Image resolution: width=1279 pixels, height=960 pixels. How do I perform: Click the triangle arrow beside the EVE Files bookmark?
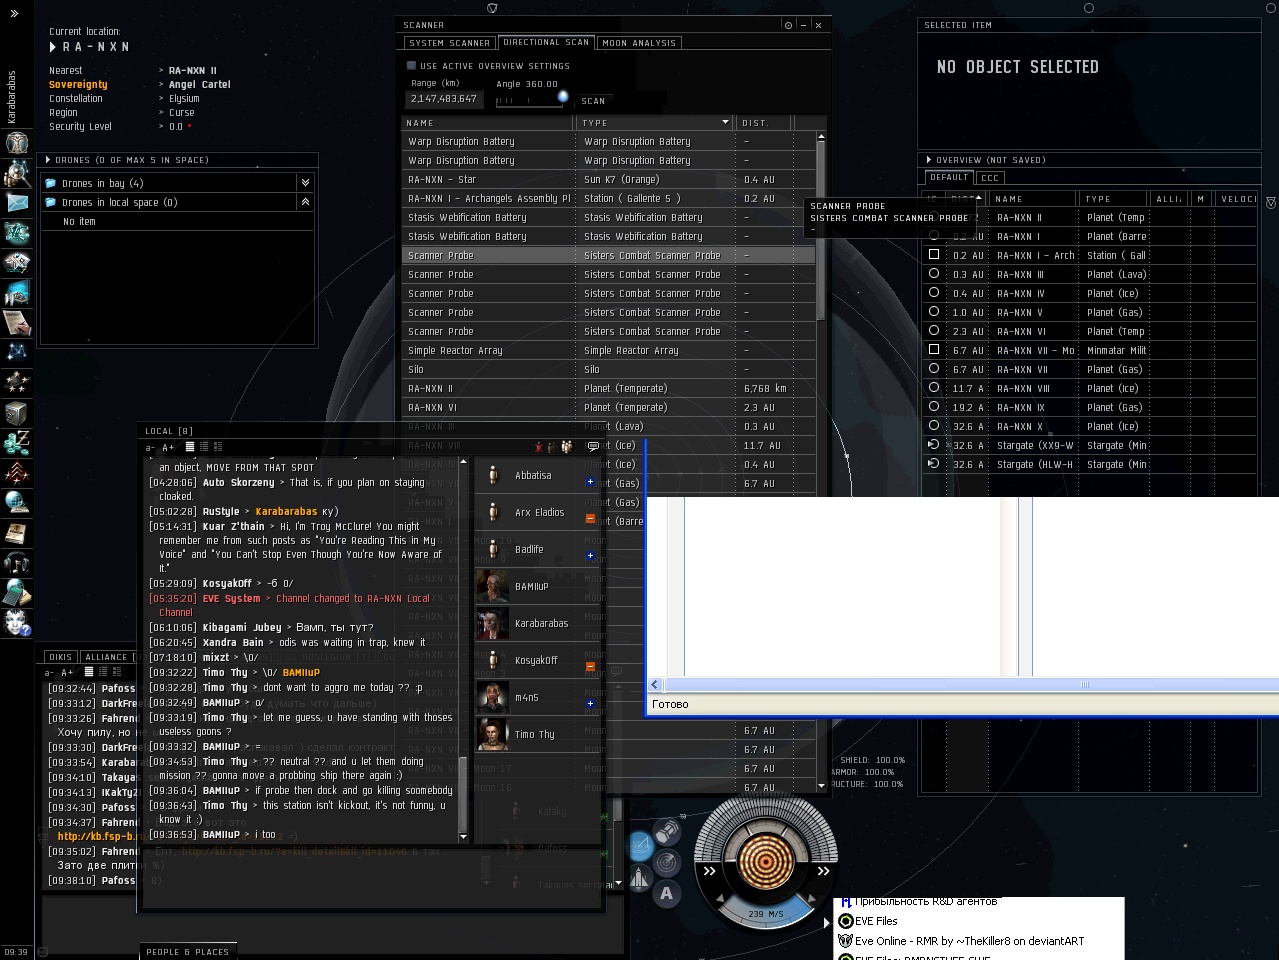coord(827,922)
